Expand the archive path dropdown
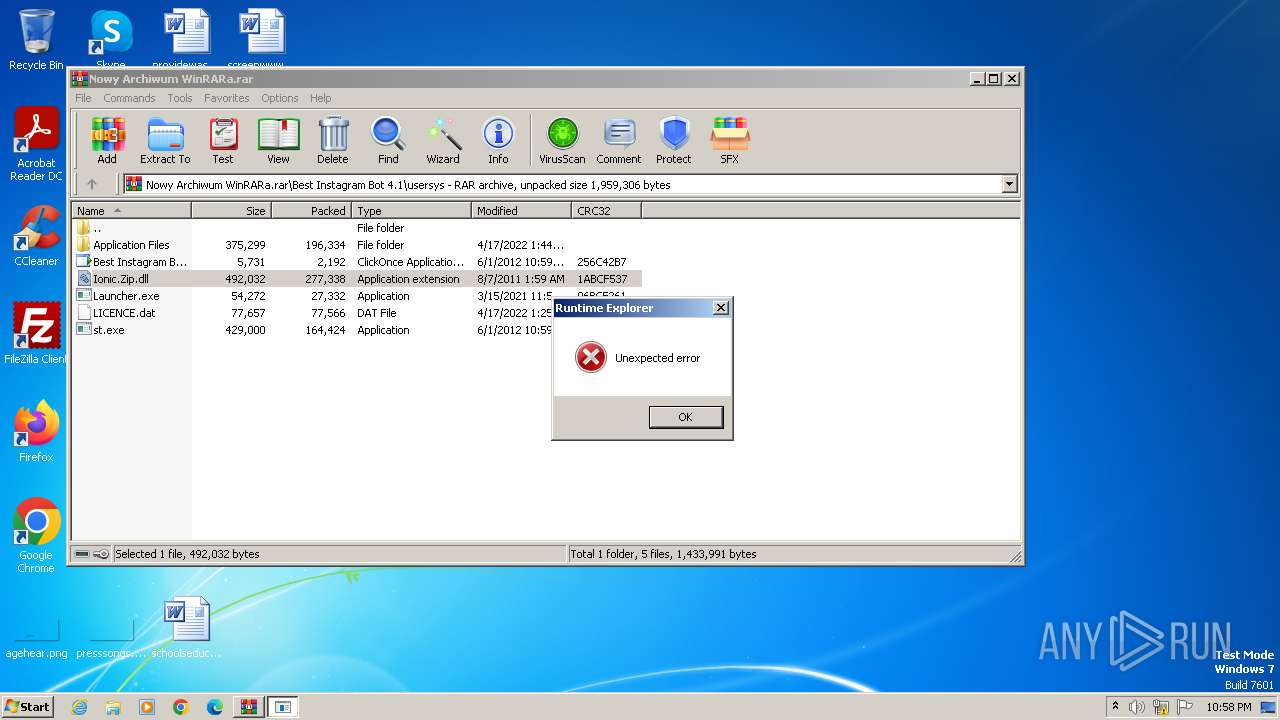The height and width of the screenshot is (720, 1280). 1009,184
